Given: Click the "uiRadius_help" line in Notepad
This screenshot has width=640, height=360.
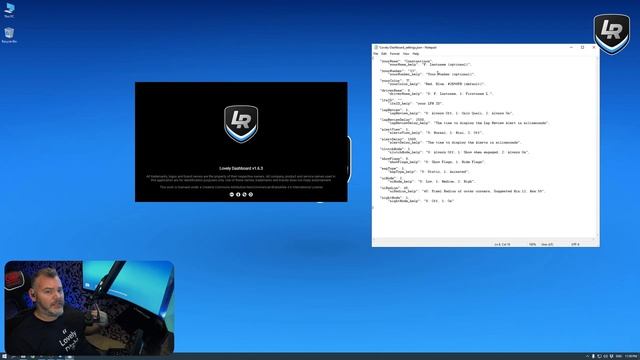Looking at the screenshot, I should (467, 191).
